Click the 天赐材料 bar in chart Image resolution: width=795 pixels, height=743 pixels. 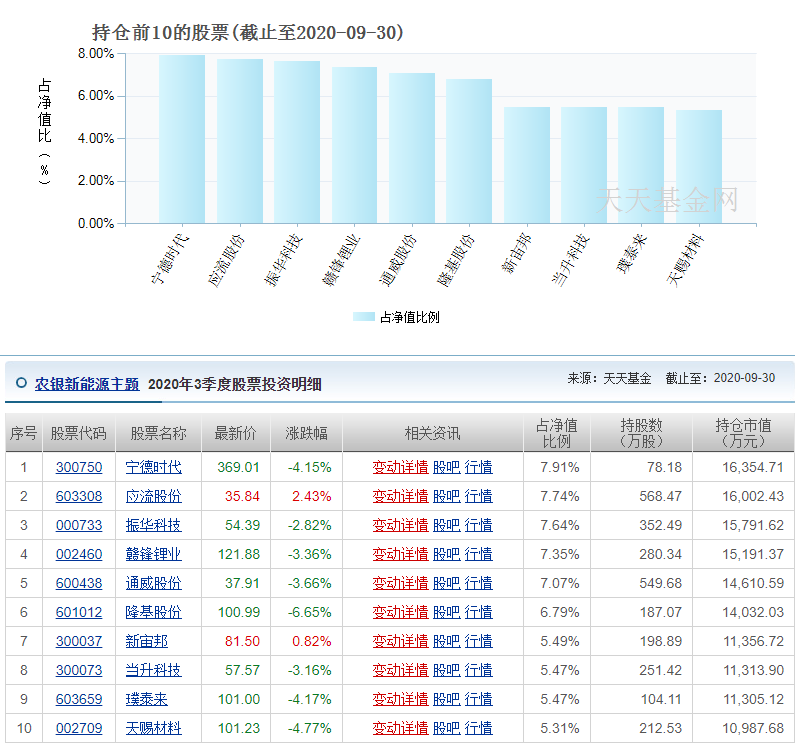click(x=699, y=167)
